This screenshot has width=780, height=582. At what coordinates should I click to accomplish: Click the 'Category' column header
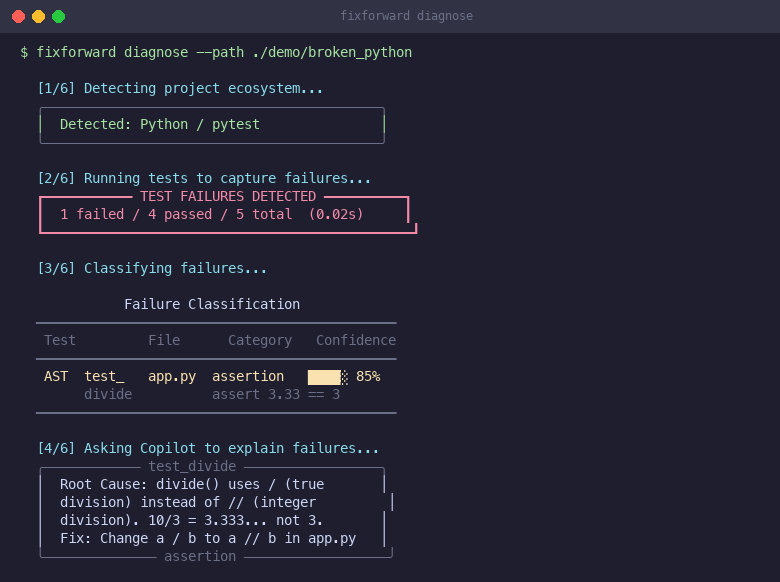(260, 340)
